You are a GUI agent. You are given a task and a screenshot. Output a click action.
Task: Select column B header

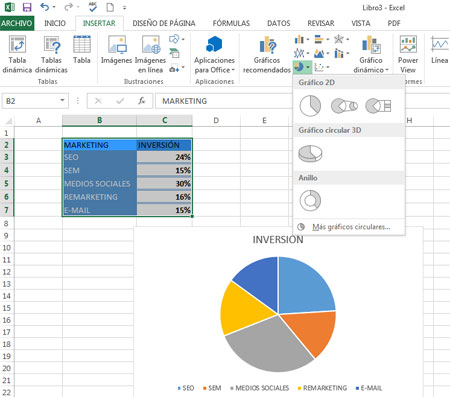click(99, 120)
